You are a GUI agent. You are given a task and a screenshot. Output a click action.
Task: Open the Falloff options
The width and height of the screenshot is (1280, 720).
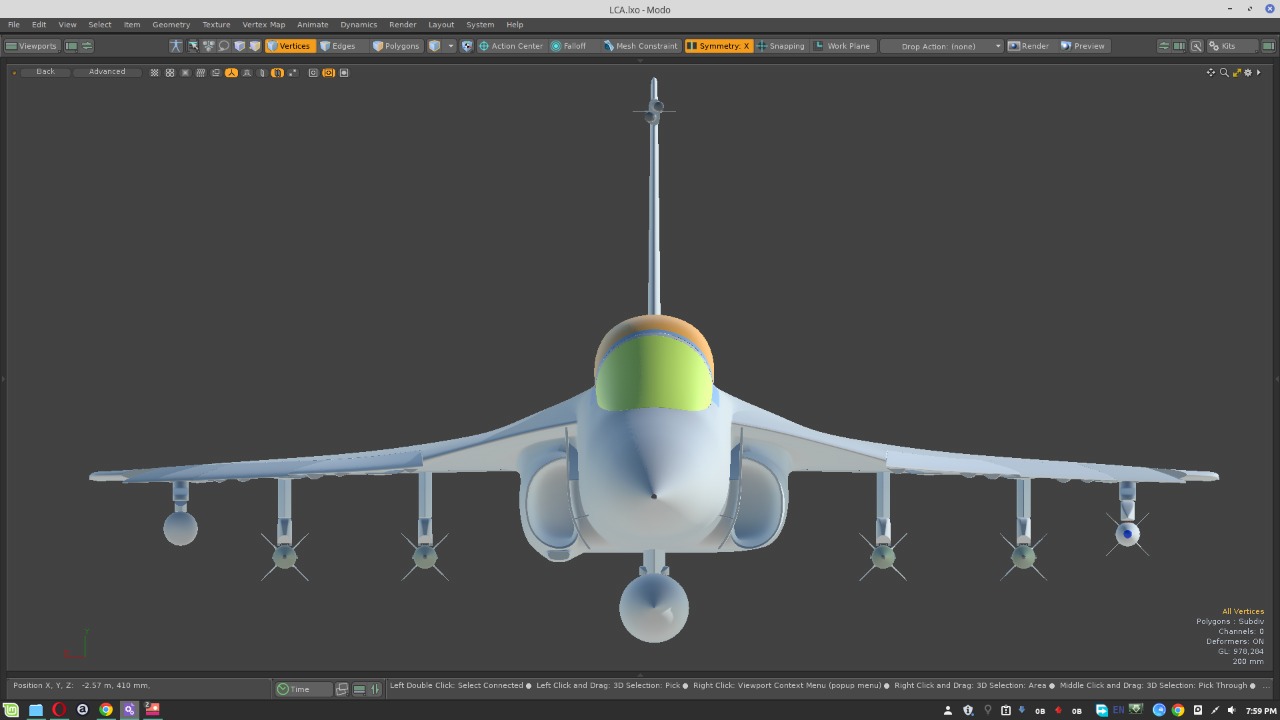pyautogui.click(x=570, y=46)
